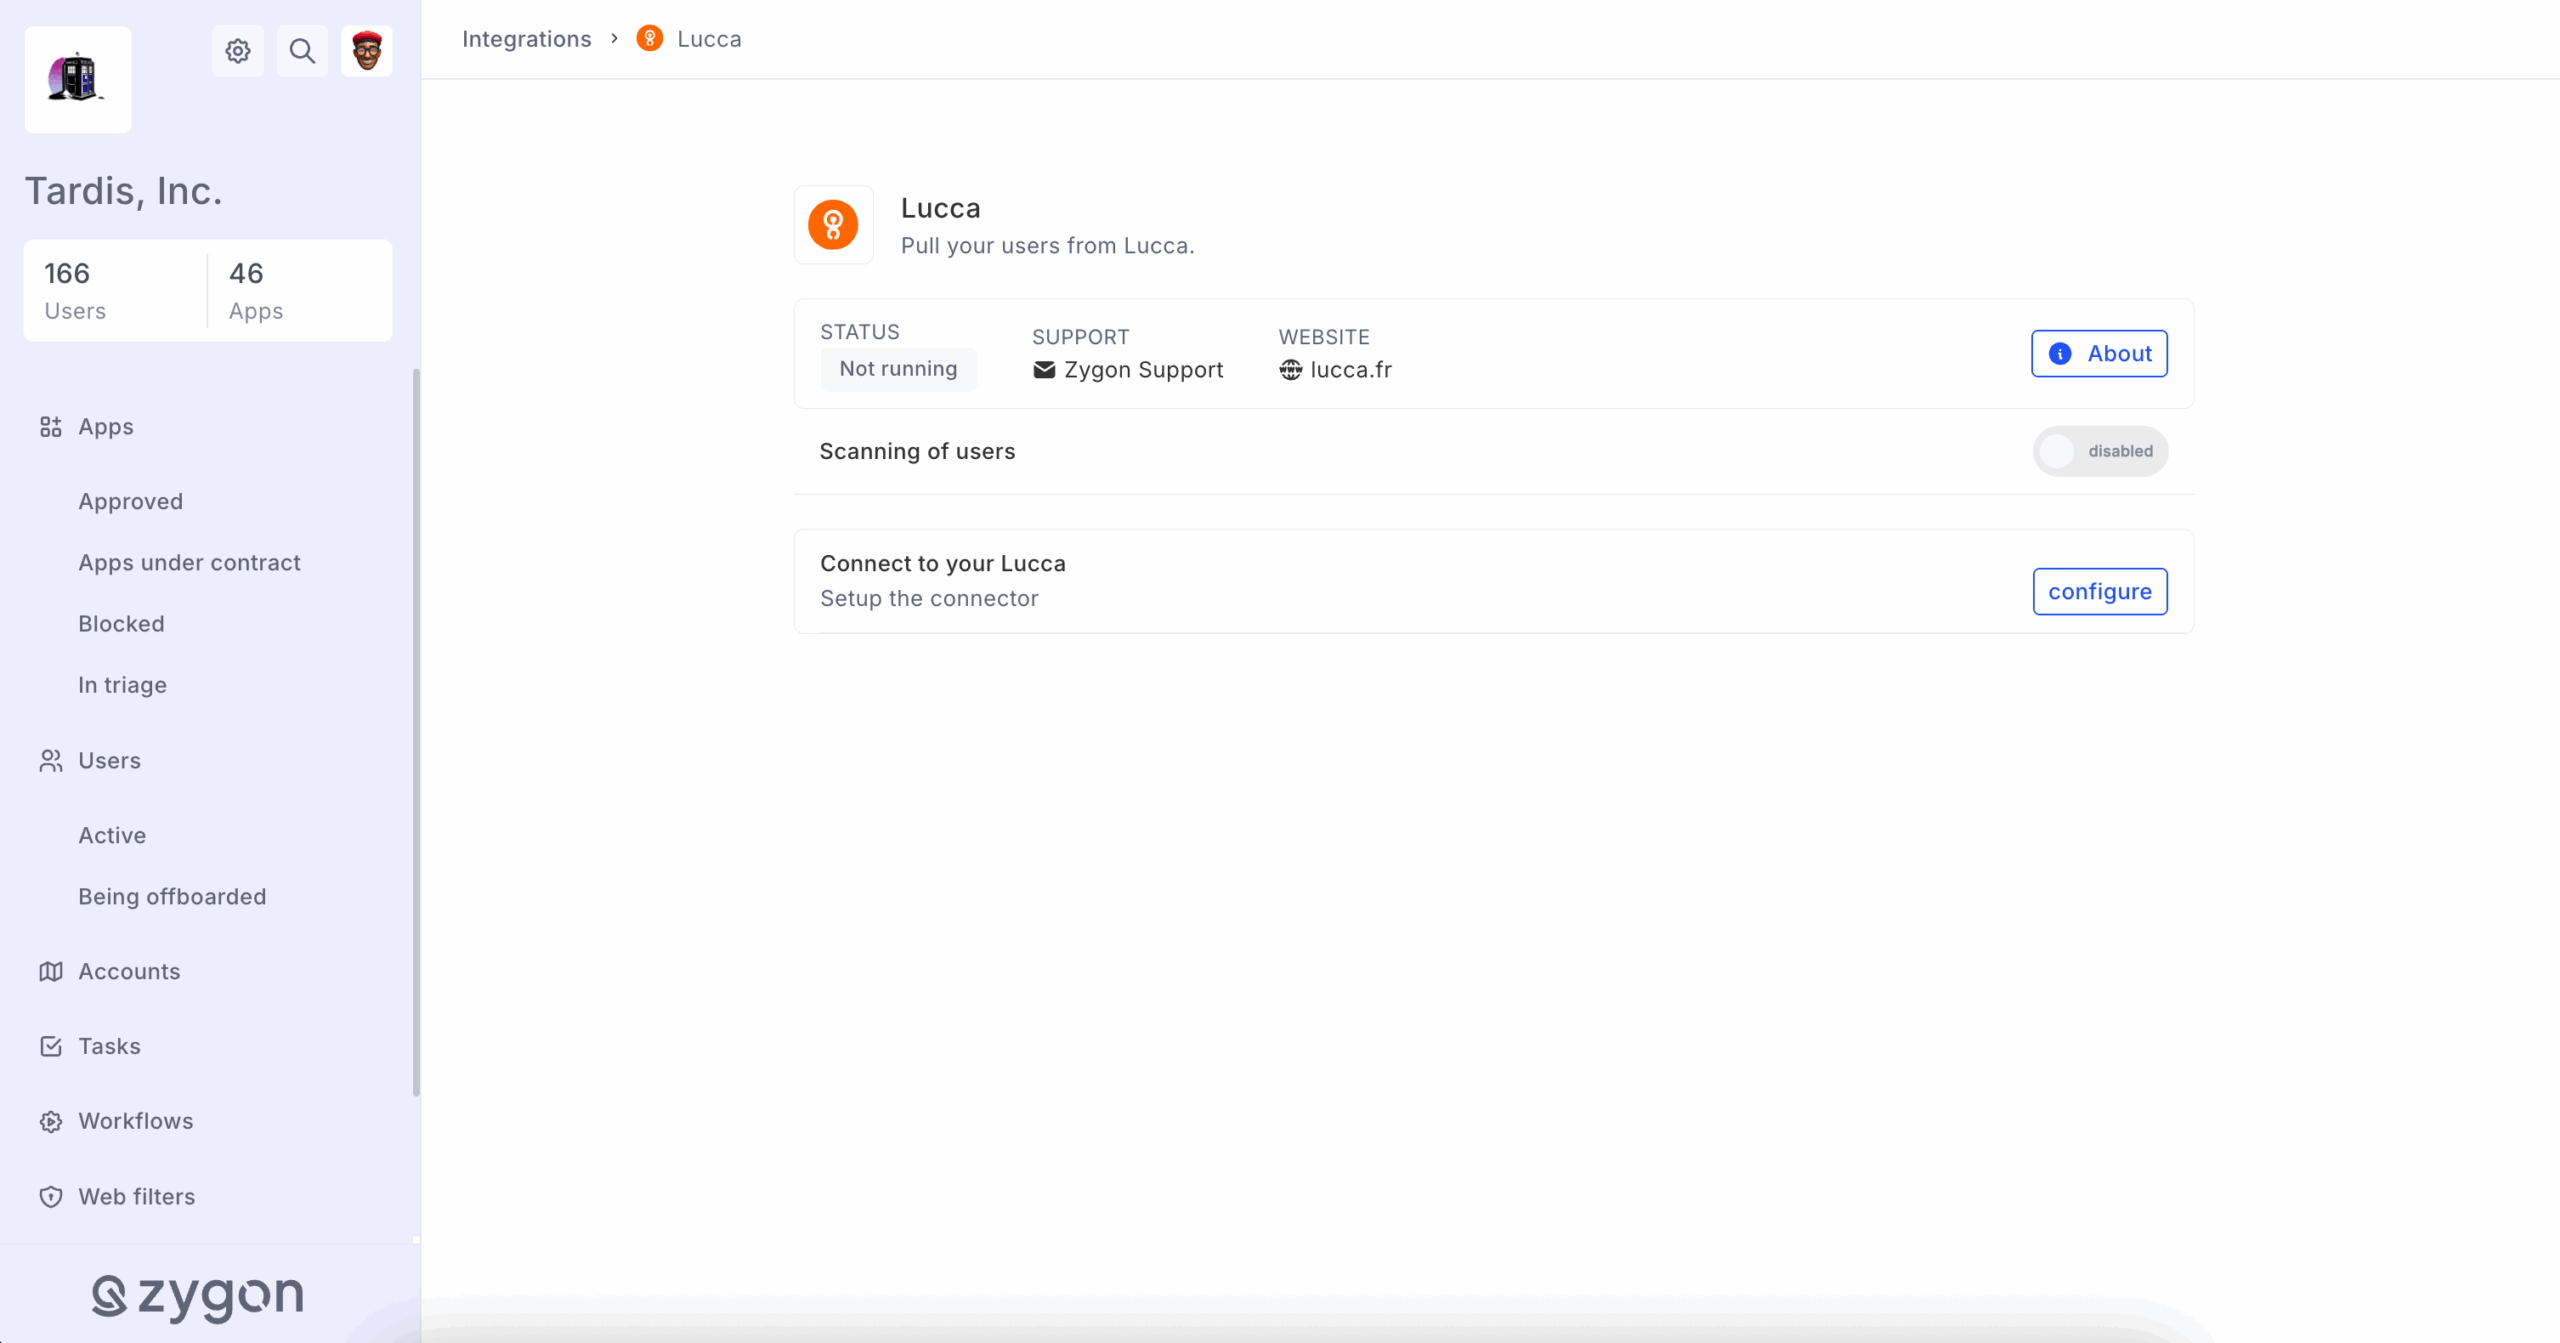Viewport: 2560px width, 1343px height.
Task: Click the Not running status badge
Action: pos(898,369)
